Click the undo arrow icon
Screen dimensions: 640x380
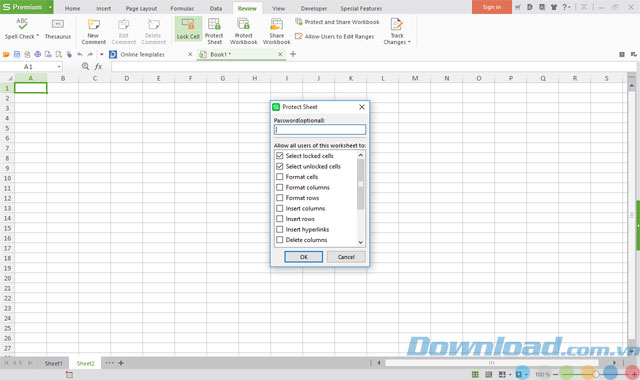click(80, 54)
